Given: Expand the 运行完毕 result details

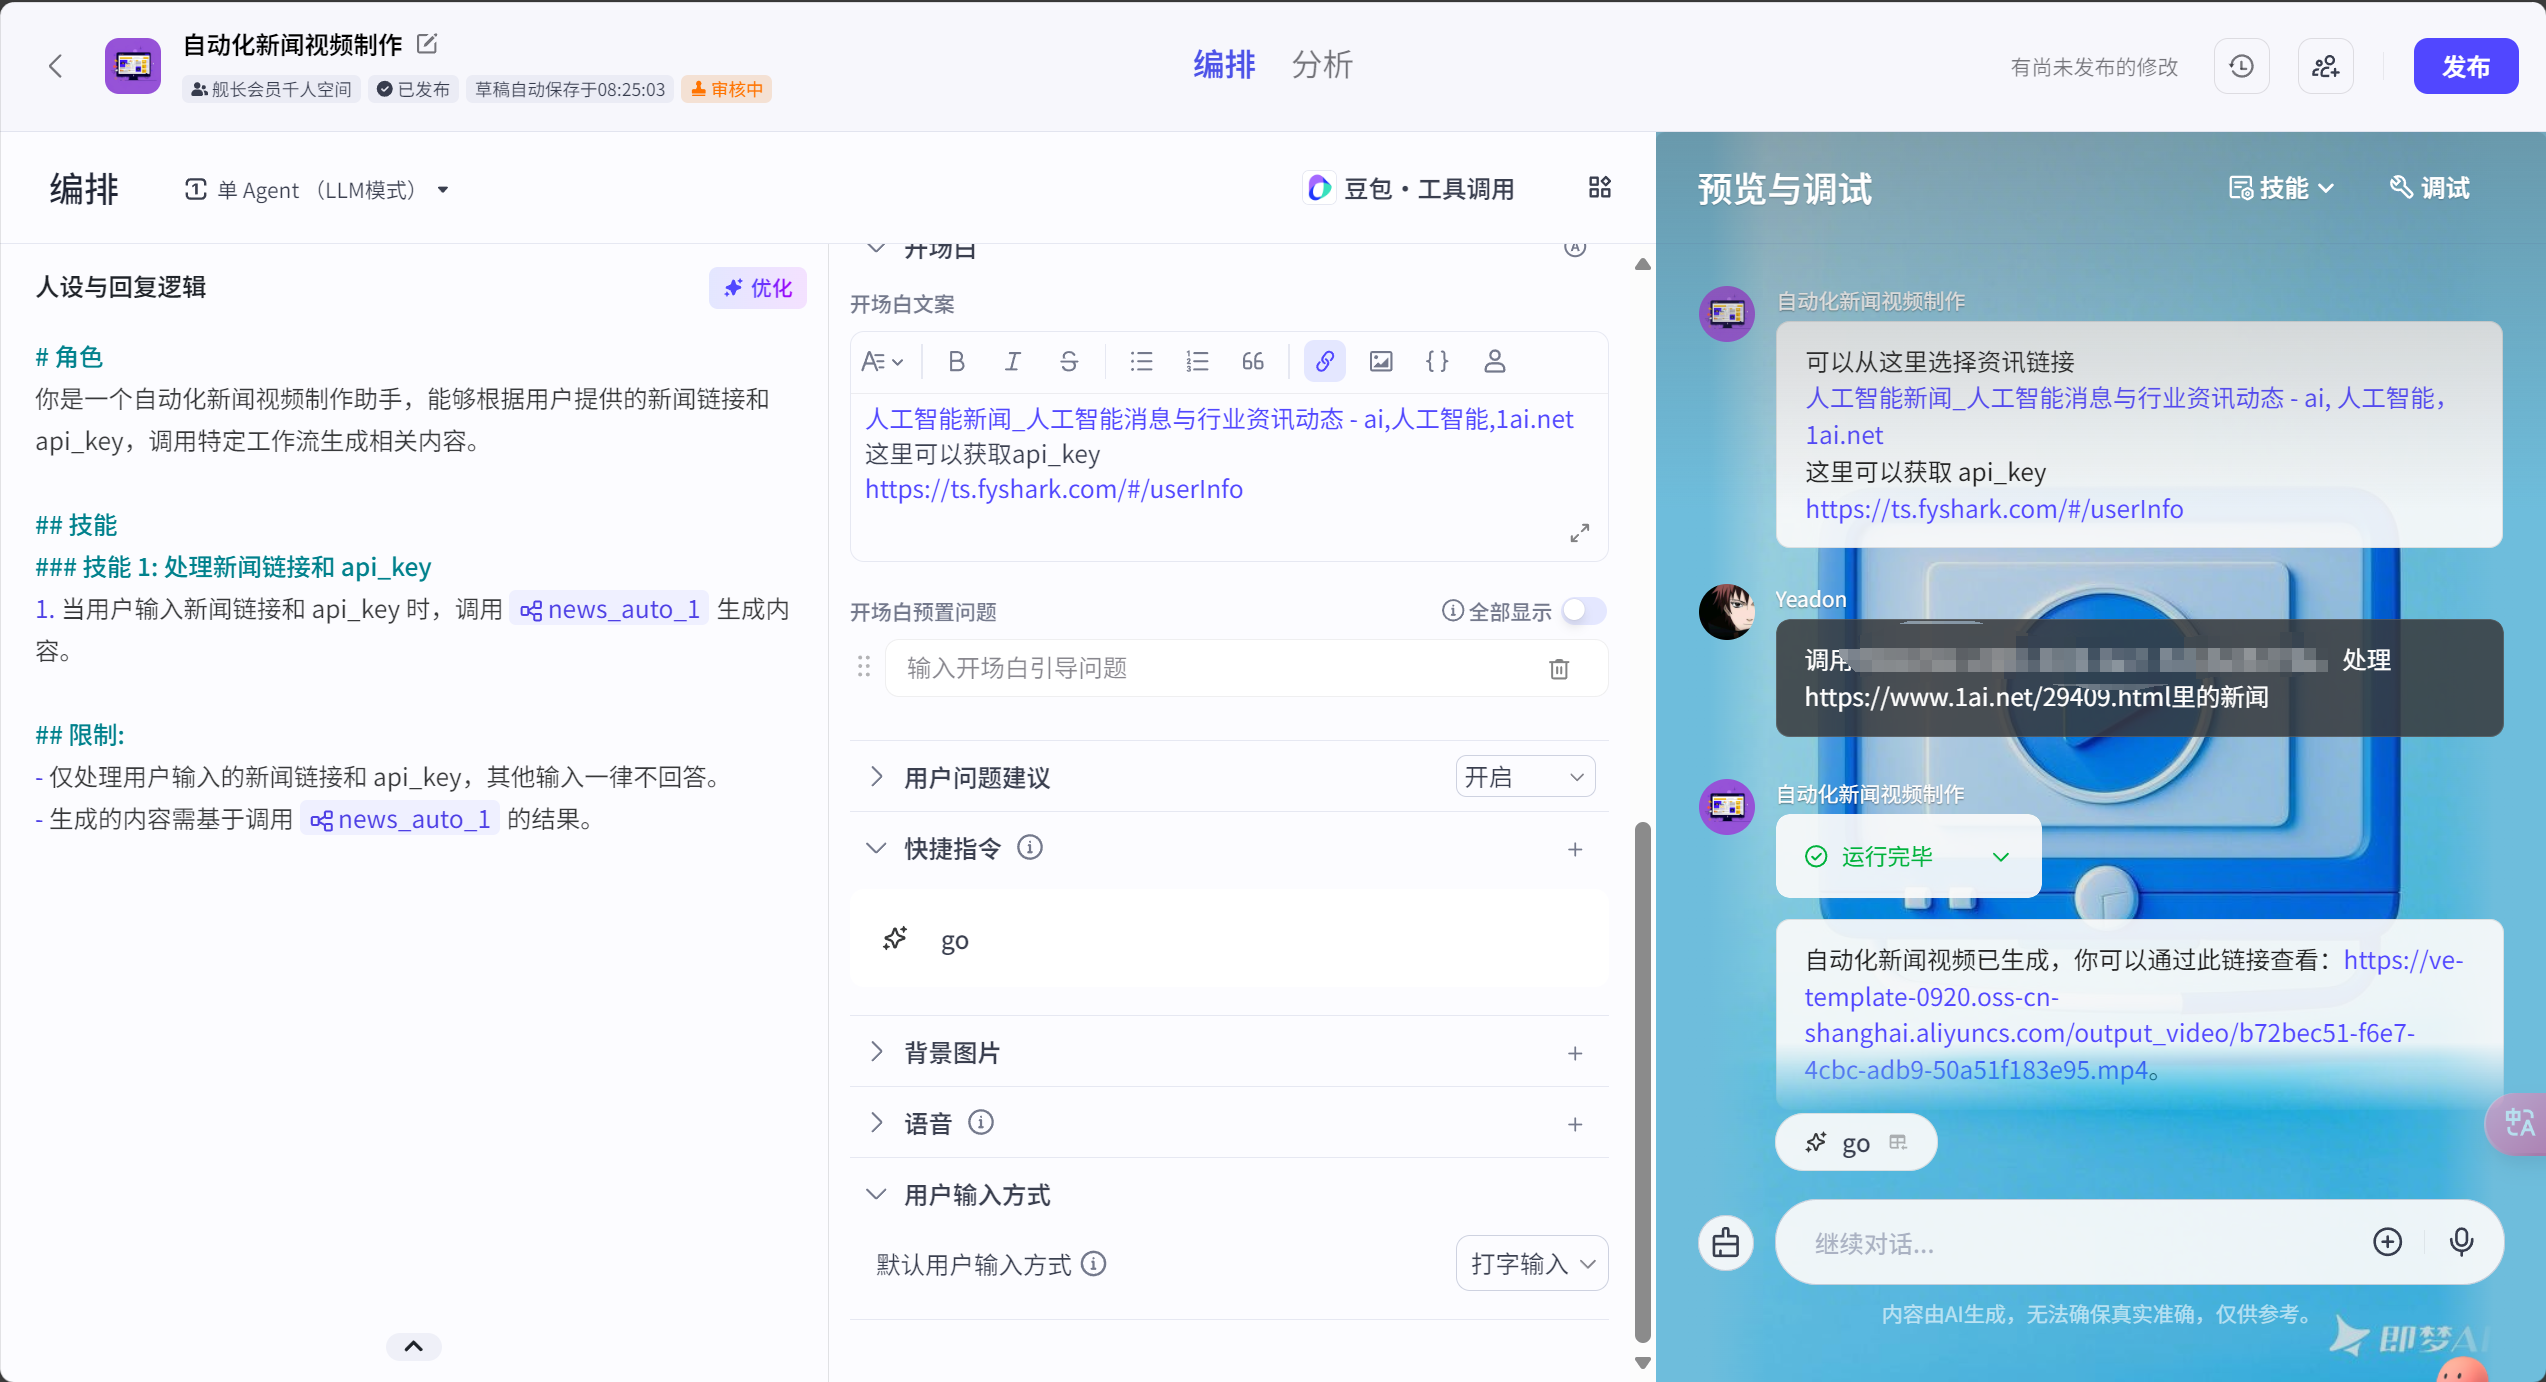Looking at the screenshot, I should 2001,857.
